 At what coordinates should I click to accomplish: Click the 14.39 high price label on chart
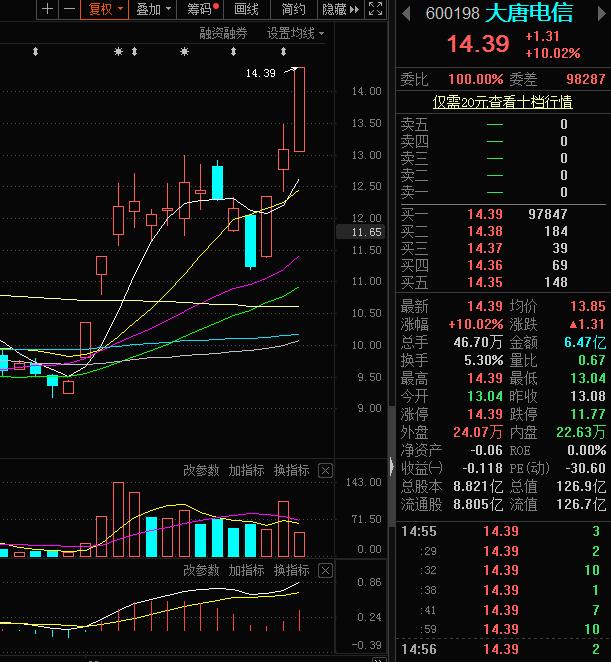[x=261, y=73]
